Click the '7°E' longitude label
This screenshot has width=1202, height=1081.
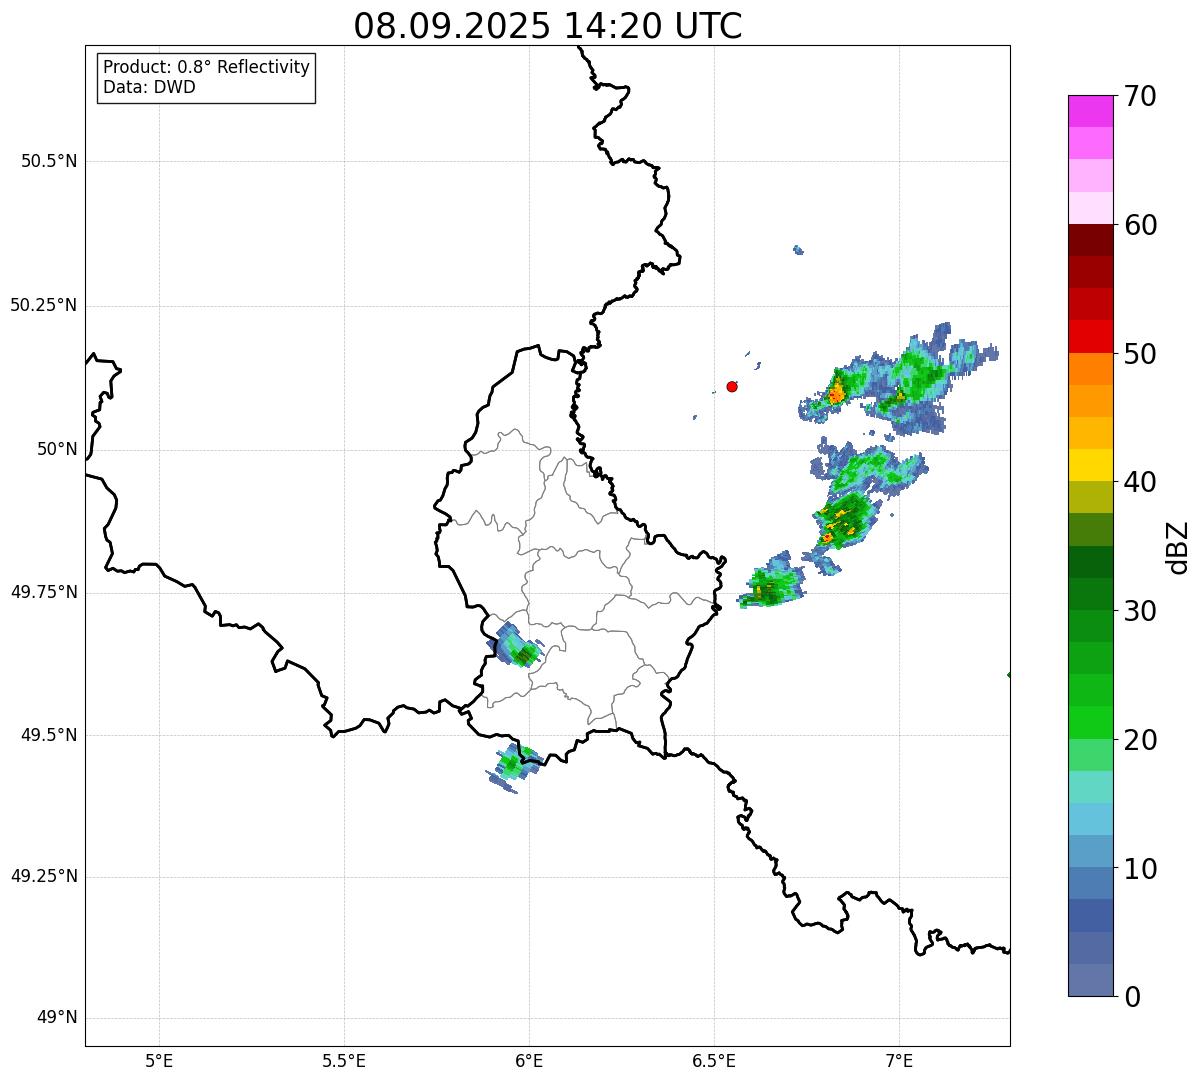(899, 1060)
